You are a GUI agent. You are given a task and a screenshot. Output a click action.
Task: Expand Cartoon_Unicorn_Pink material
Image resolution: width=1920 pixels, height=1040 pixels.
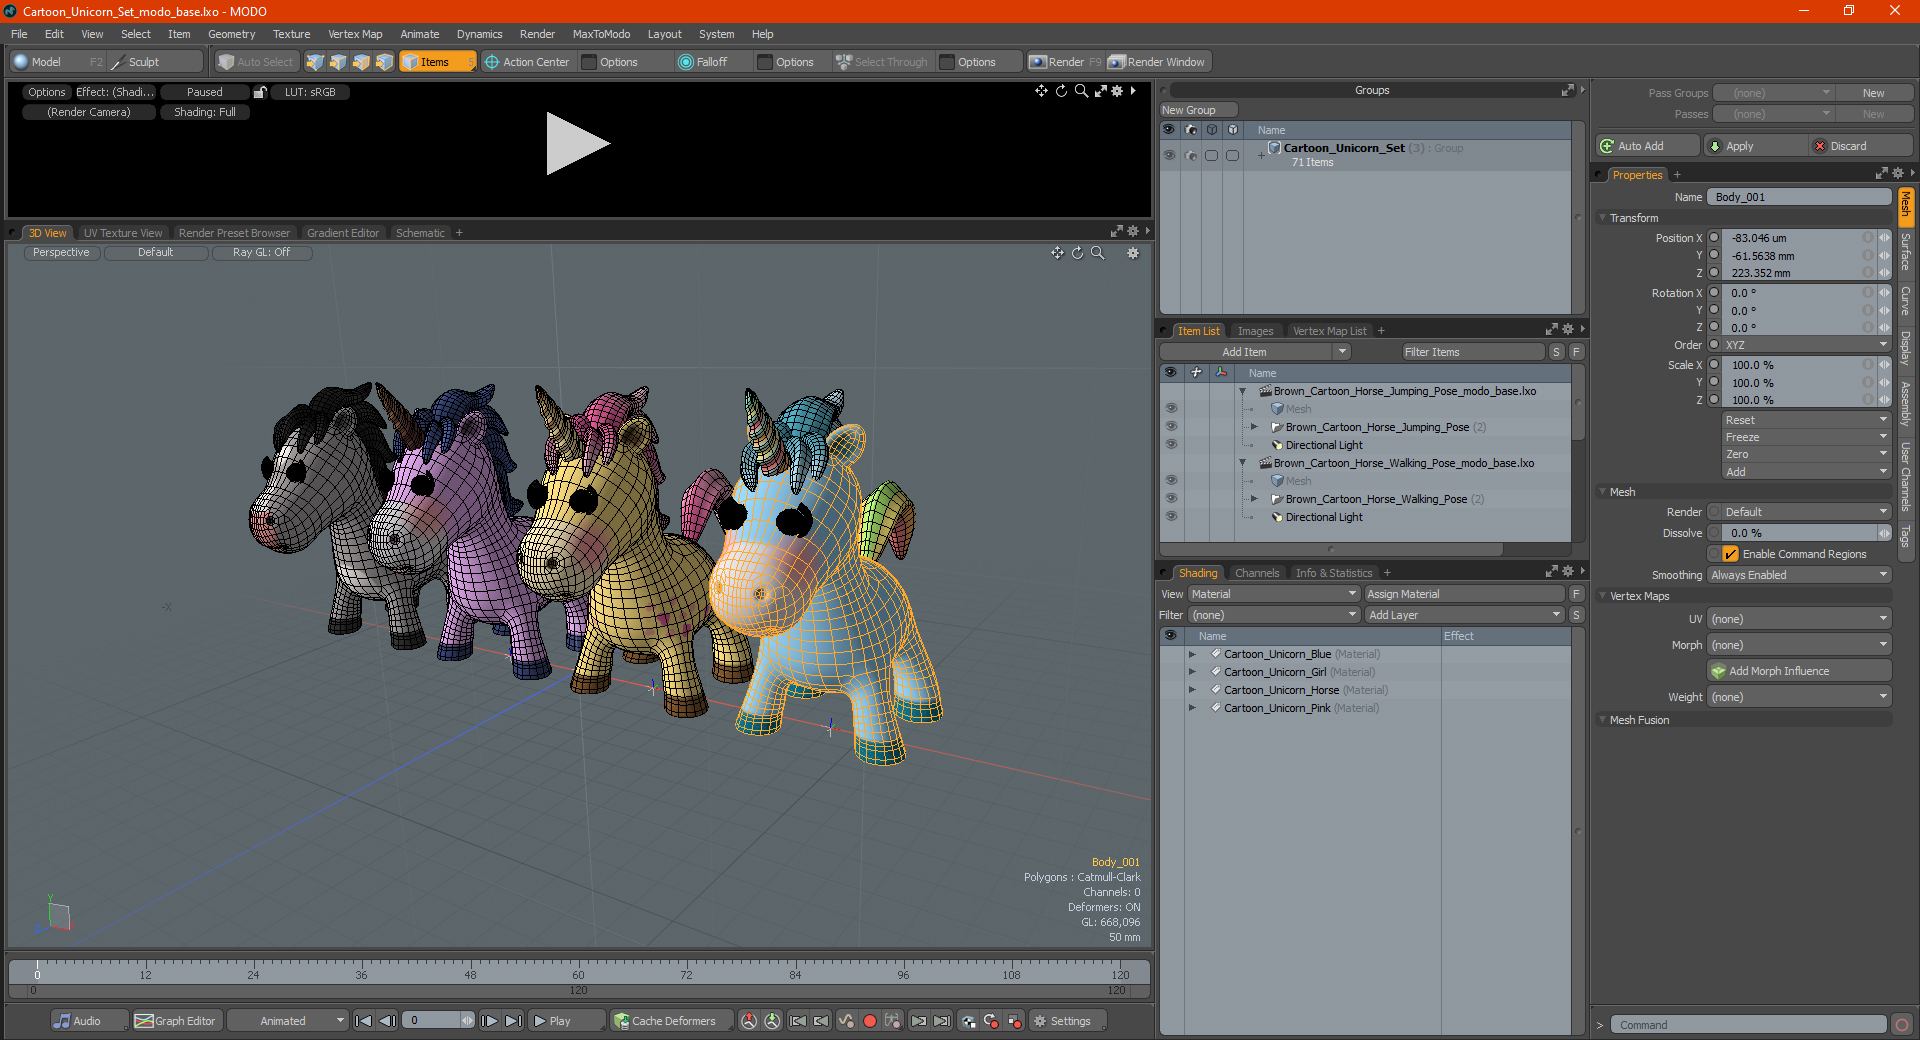pos(1192,708)
